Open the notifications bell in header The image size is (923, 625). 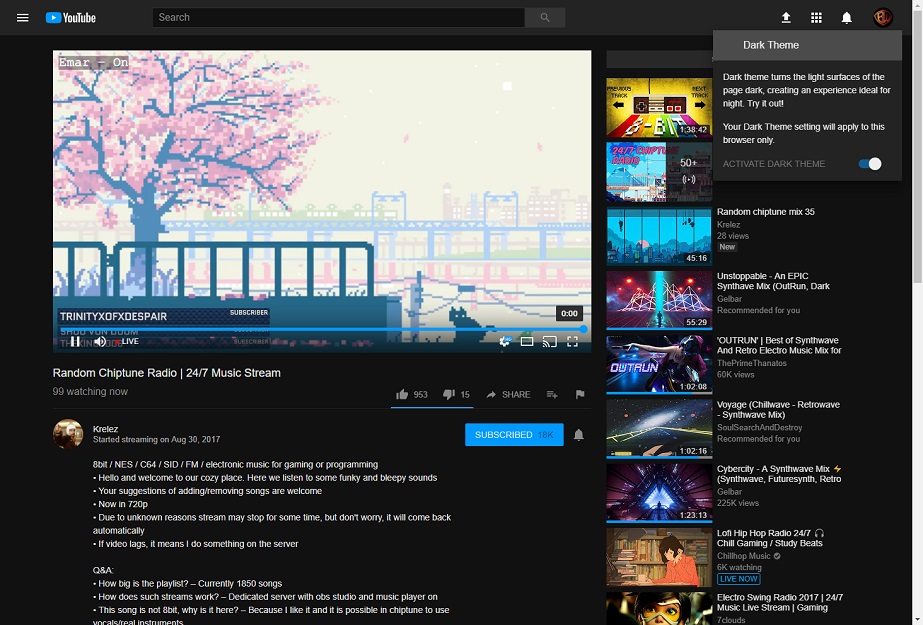tap(846, 18)
